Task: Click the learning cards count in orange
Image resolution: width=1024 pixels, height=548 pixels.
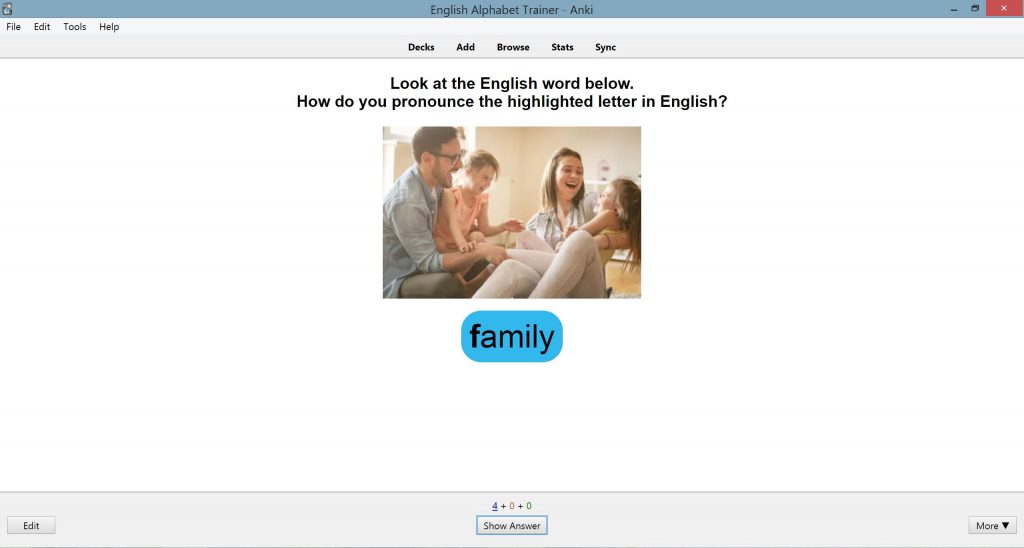Action: pos(512,506)
